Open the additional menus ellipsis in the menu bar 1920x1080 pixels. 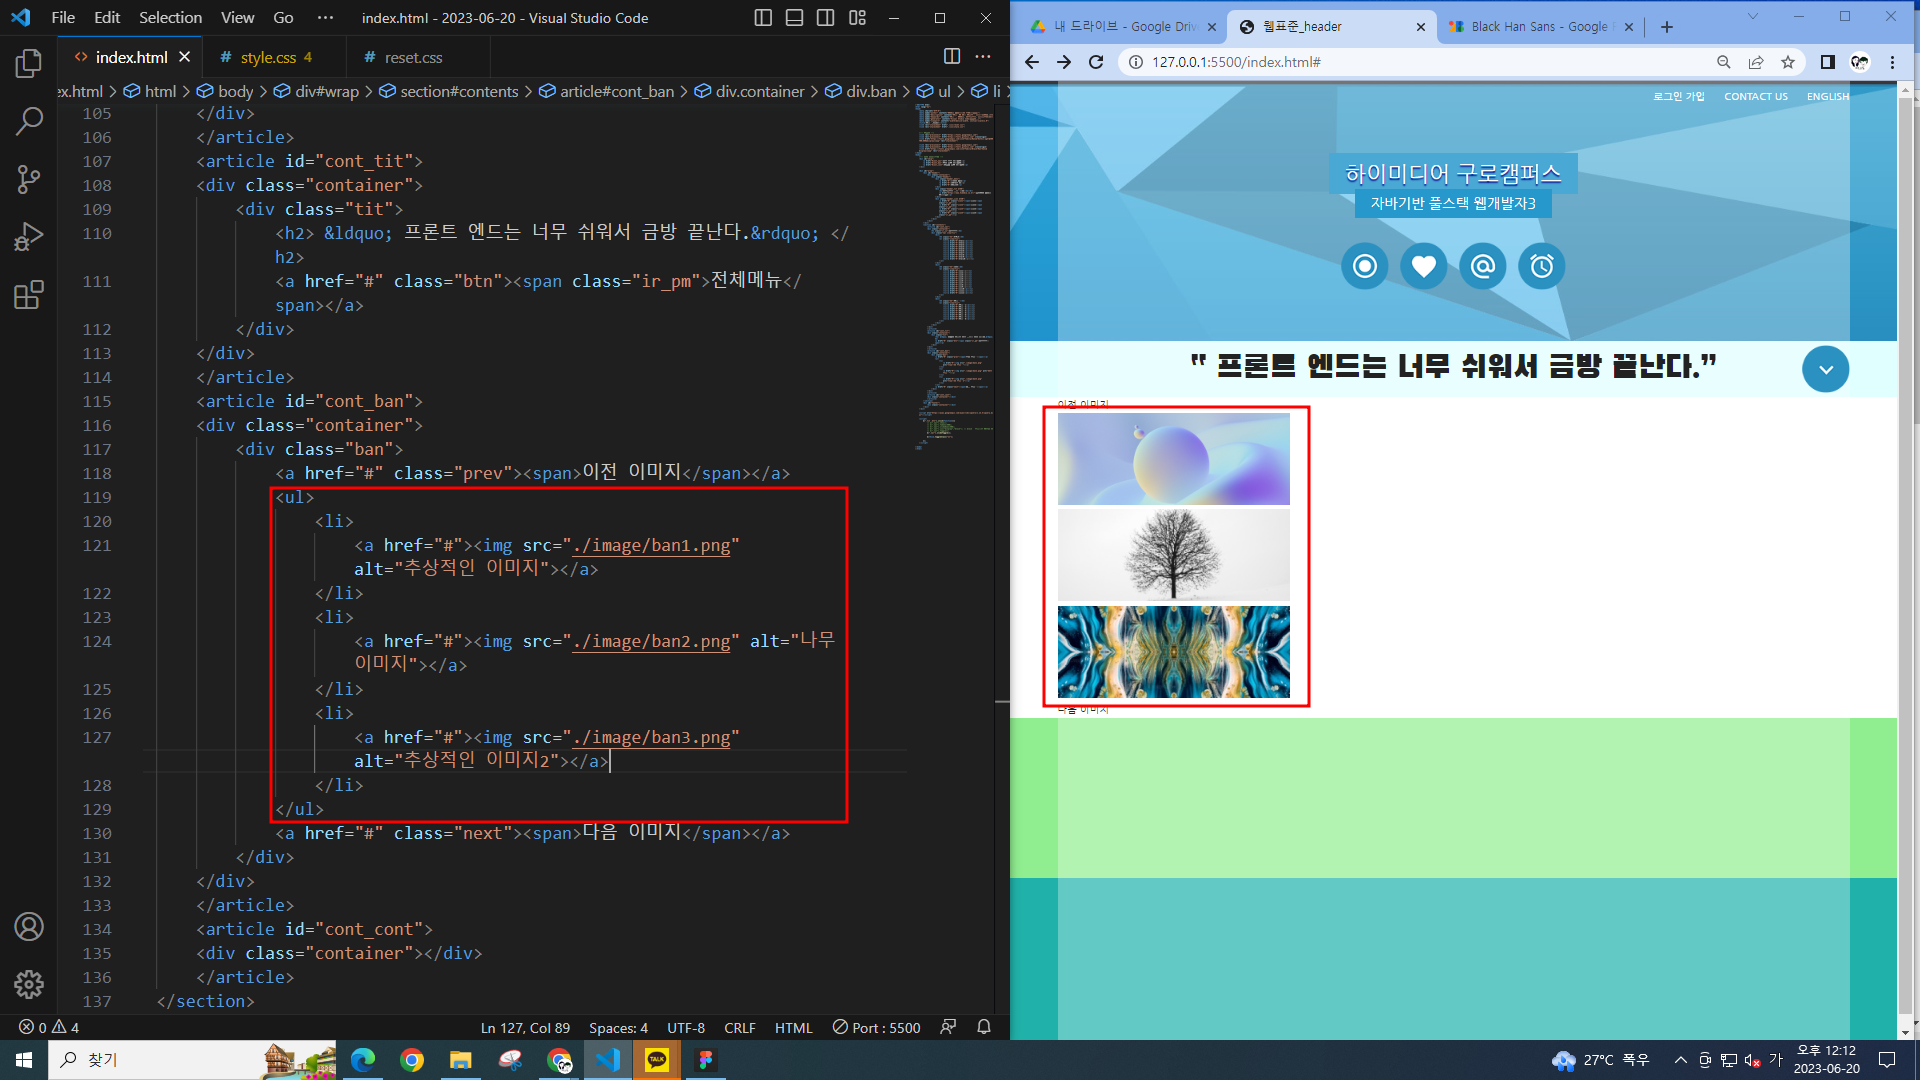click(x=325, y=18)
